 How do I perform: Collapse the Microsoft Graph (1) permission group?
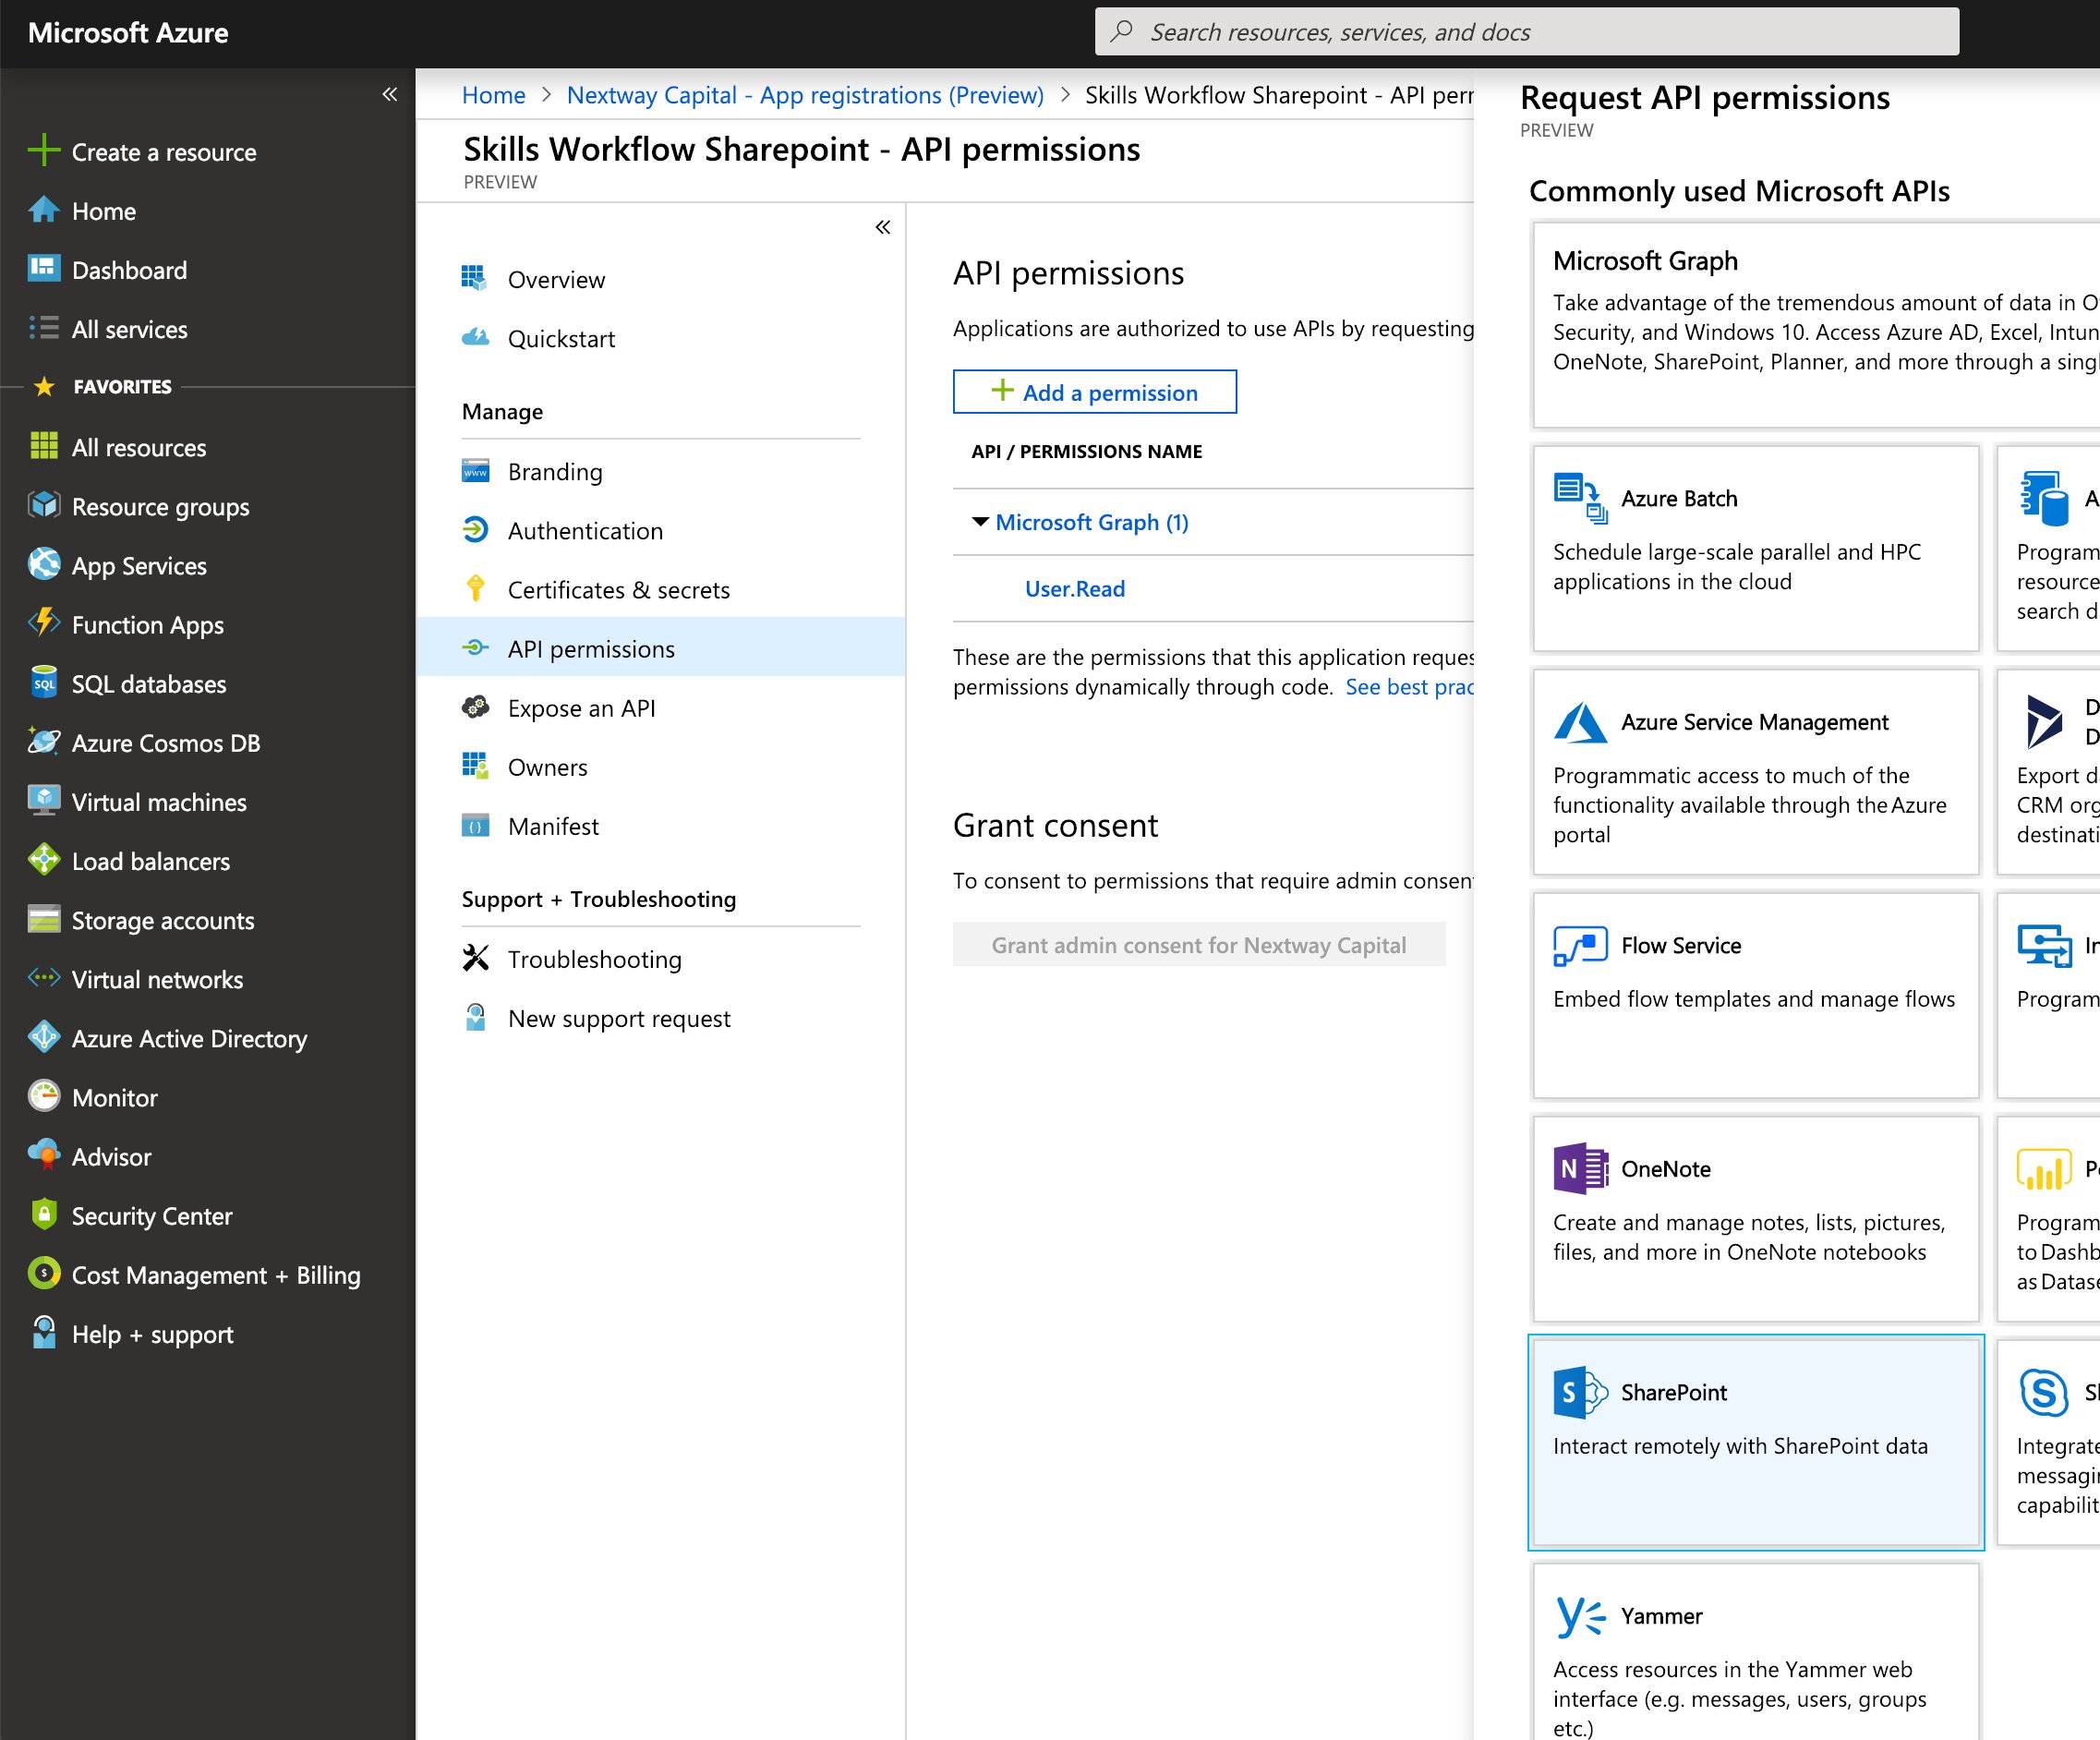980,522
